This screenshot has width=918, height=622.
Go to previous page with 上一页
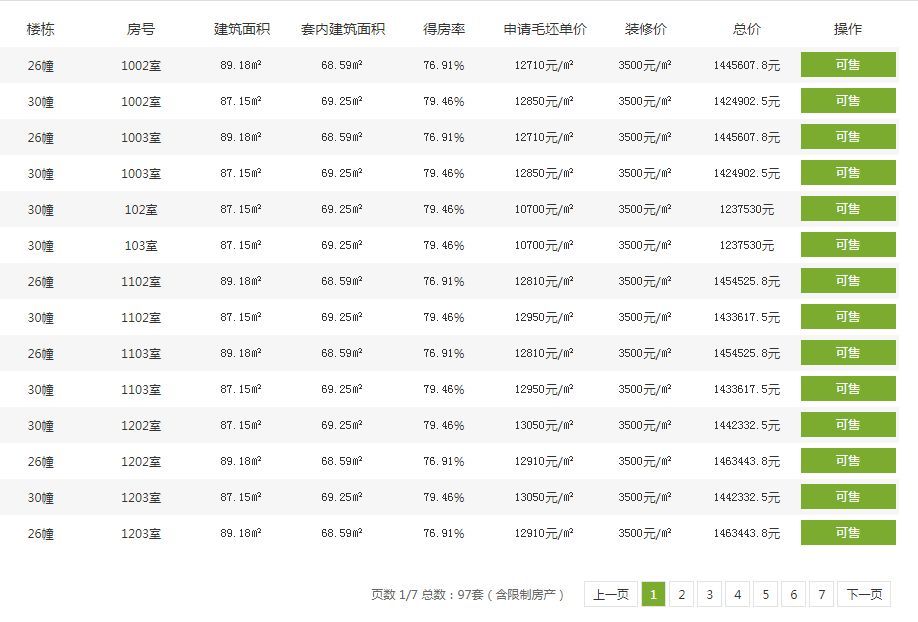pos(611,594)
